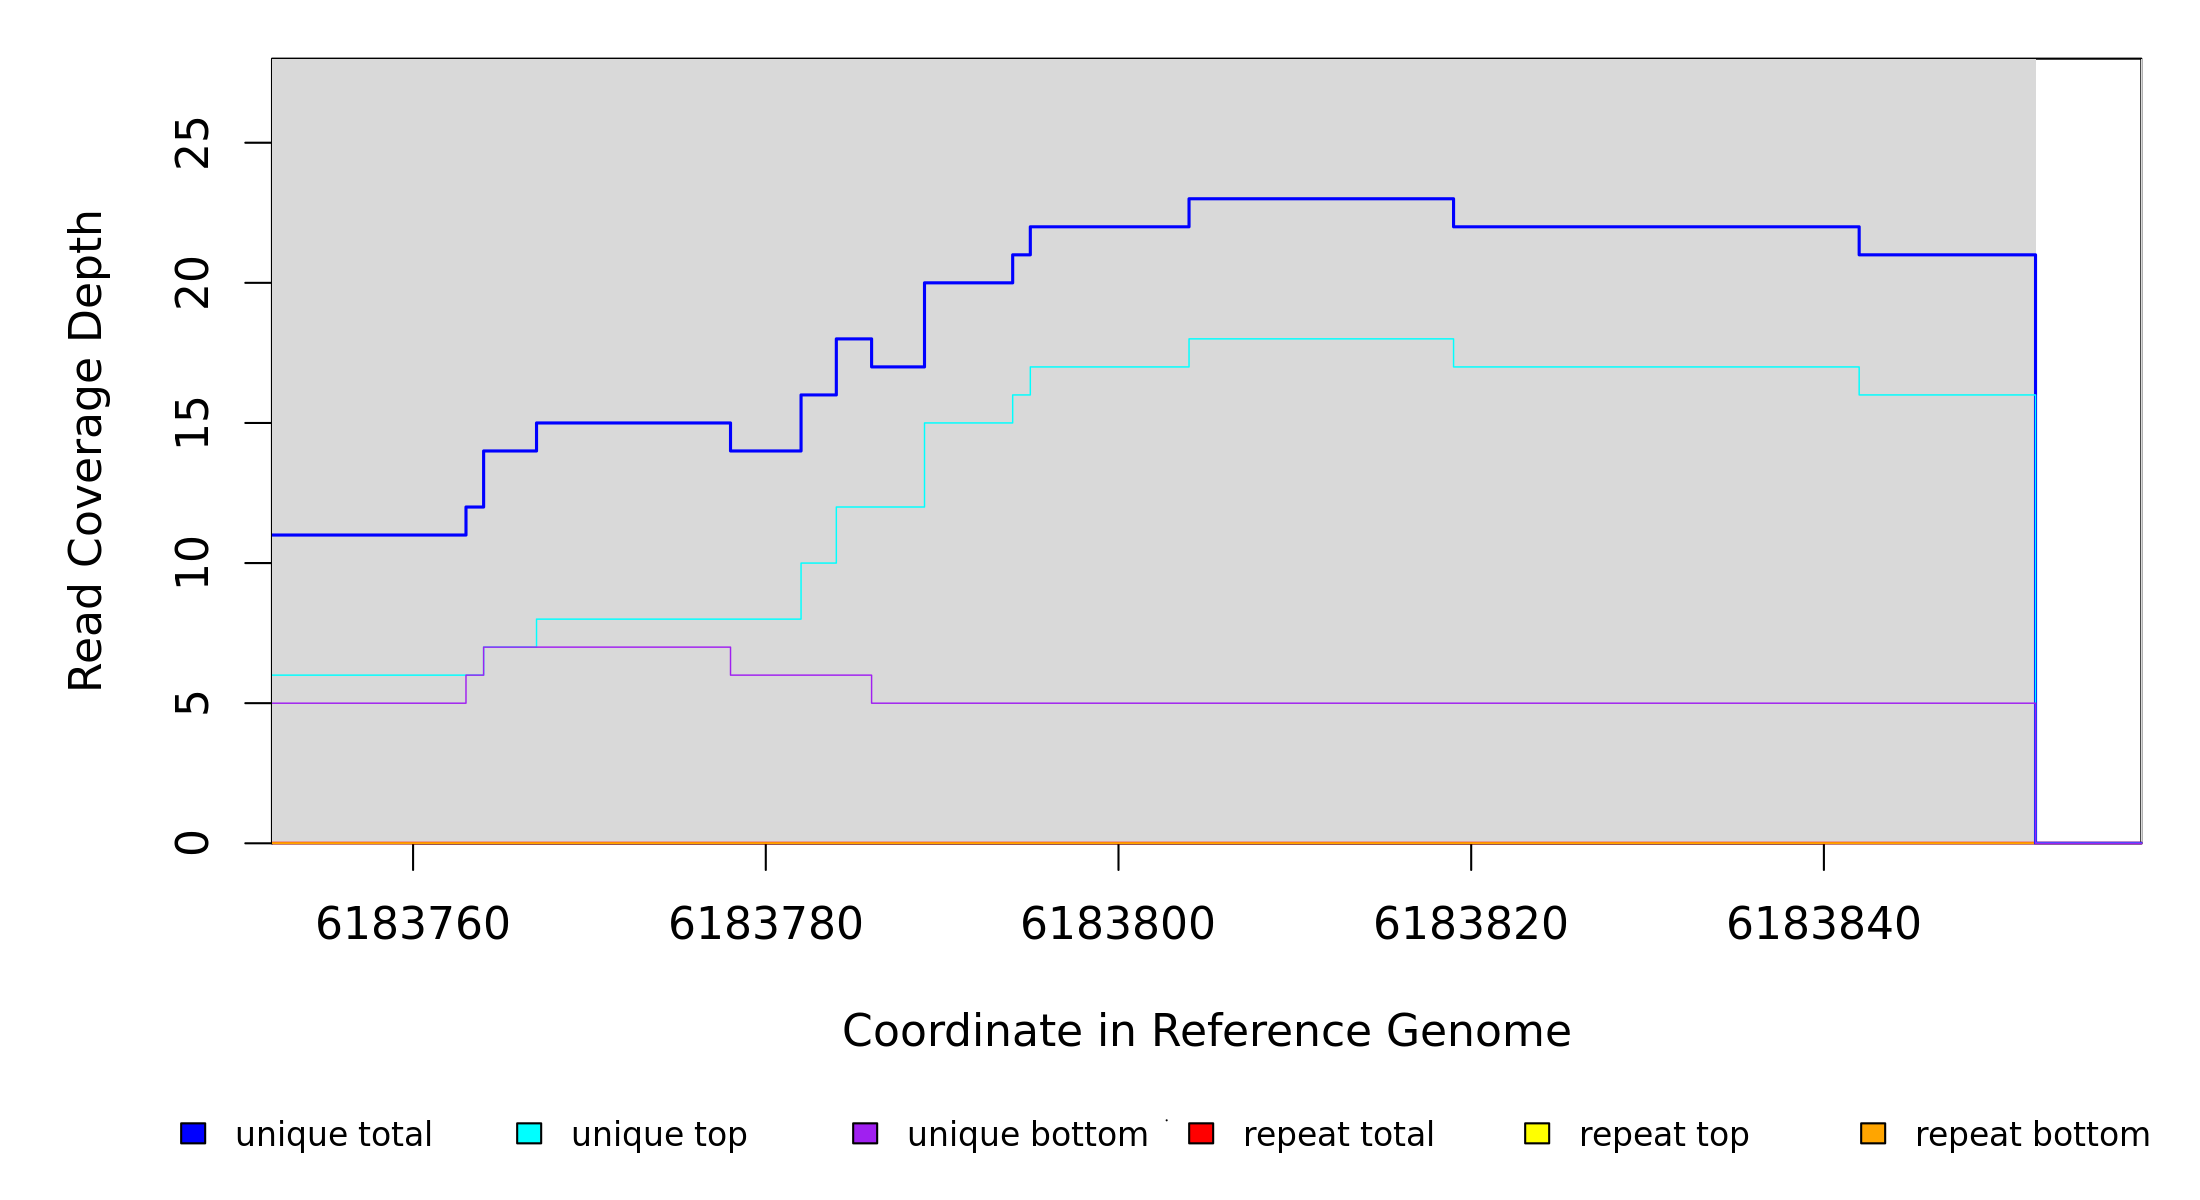This screenshot has width=2200, height=1200.
Task: Click the x-axis tick label 6183760
Action: (413, 924)
